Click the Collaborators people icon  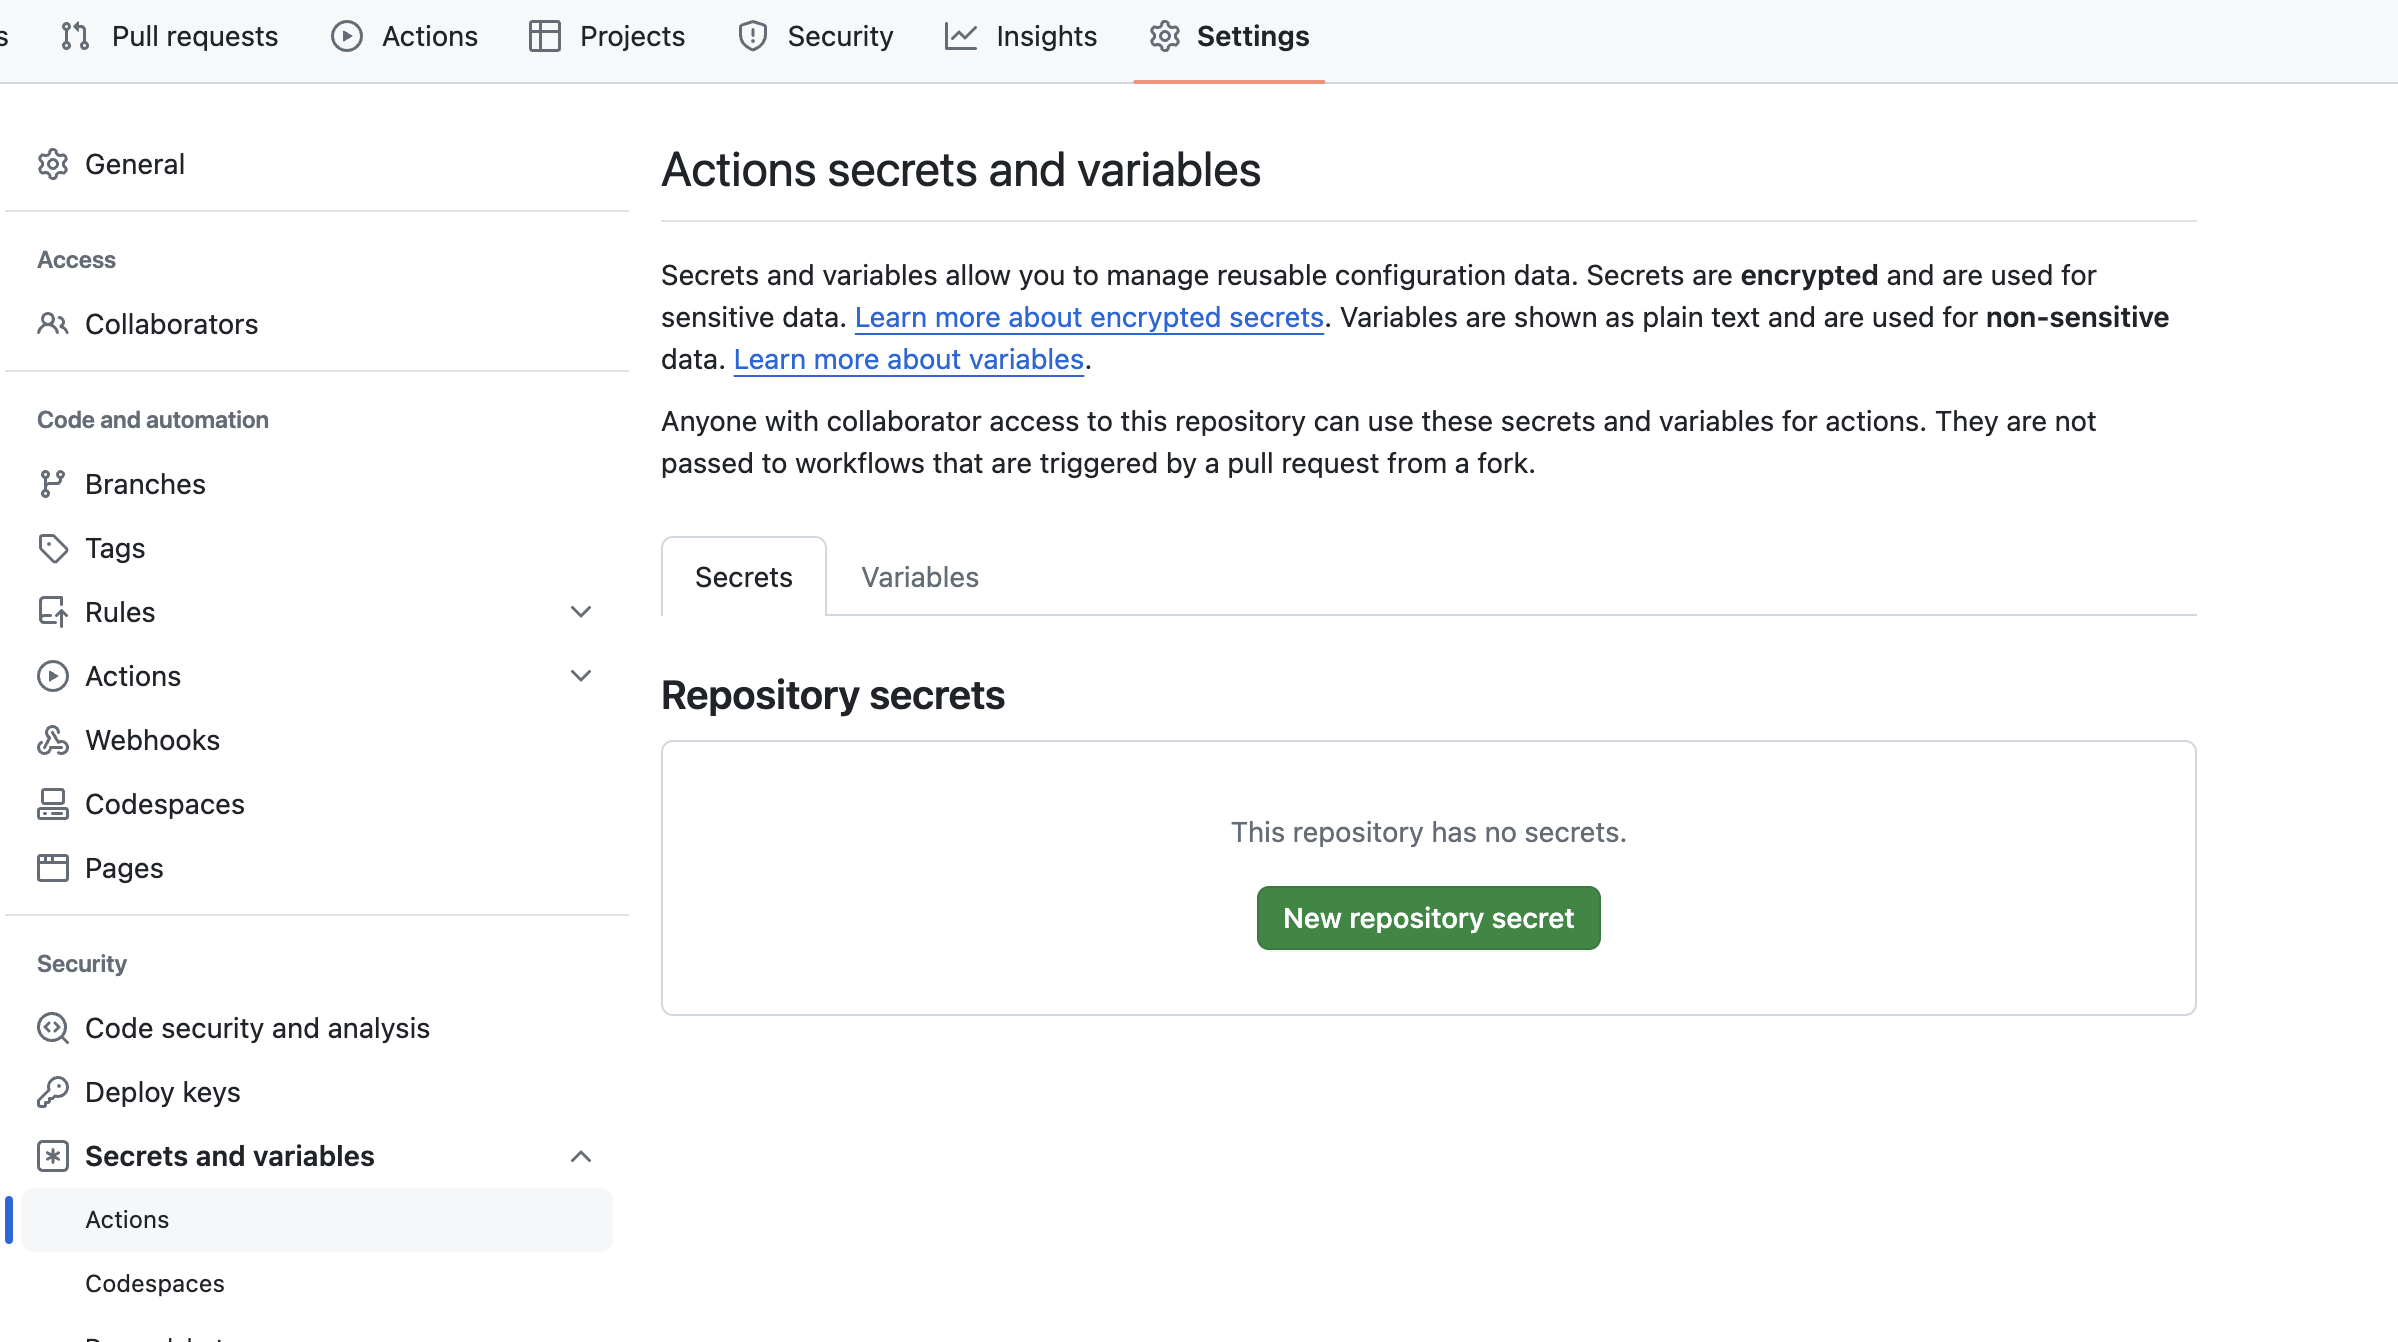click(x=53, y=323)
